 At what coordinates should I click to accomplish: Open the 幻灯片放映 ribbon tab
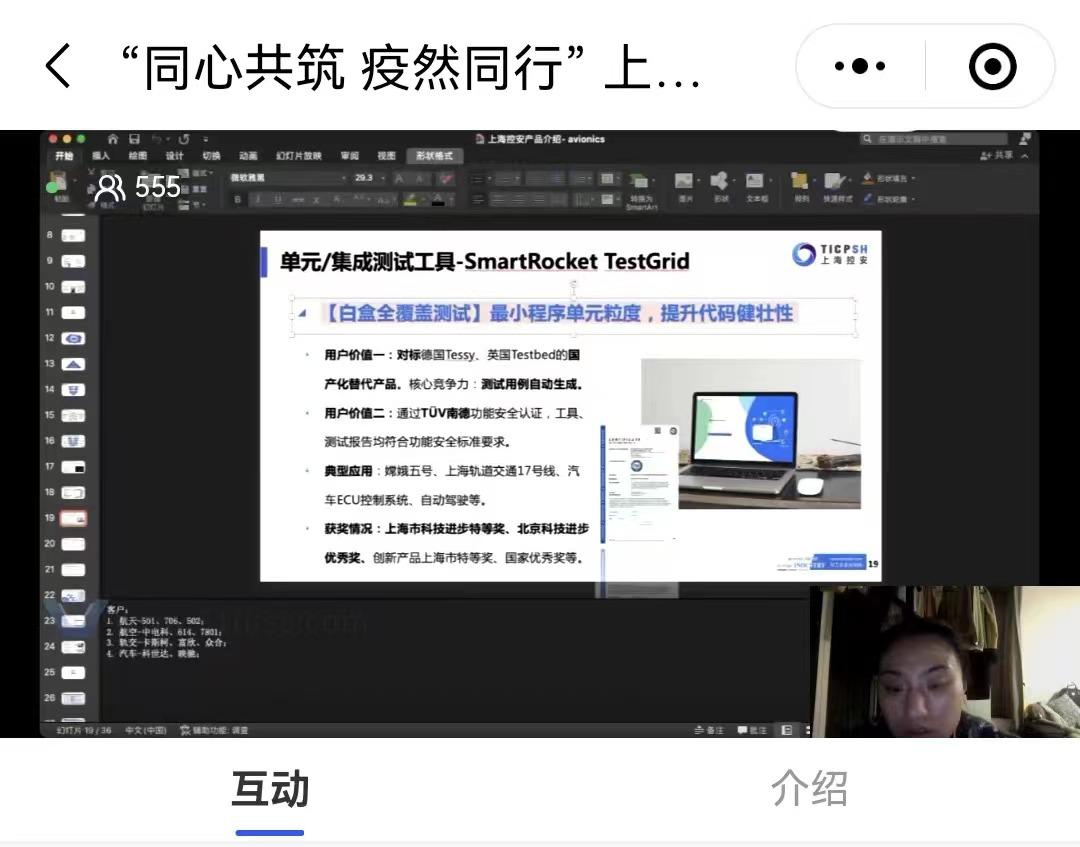pos(299,156)
